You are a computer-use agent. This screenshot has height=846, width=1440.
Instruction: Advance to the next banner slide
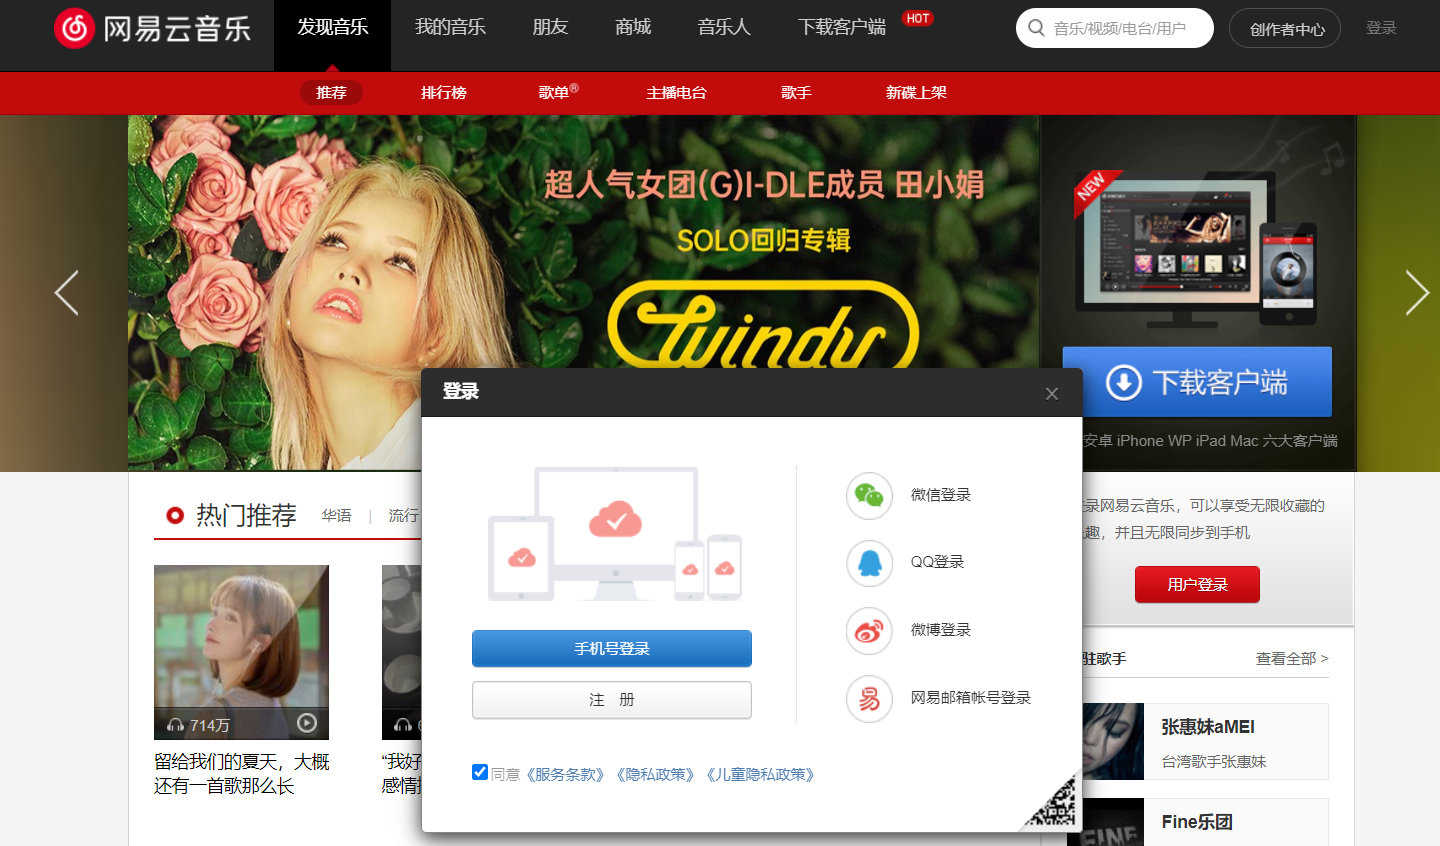(1416, 293)
